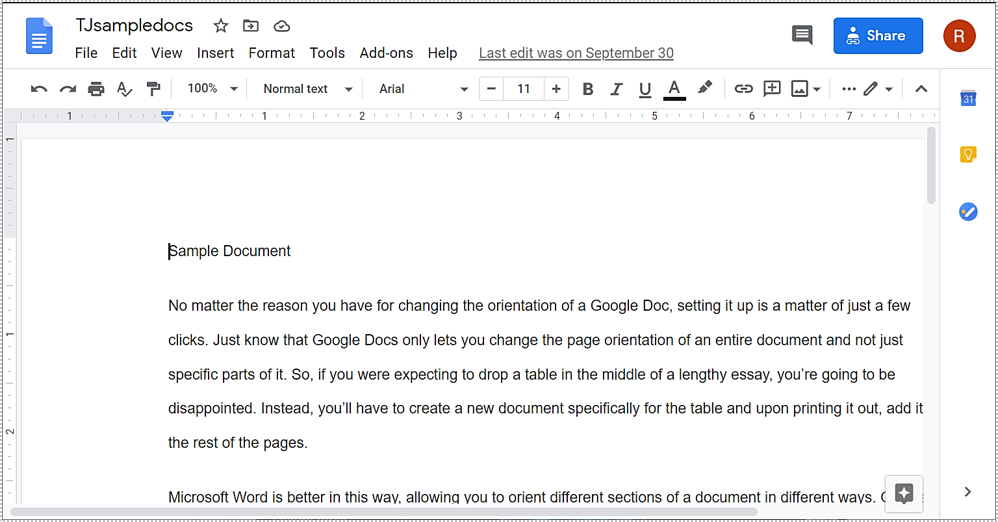Click the text 'the rest of the pages.'
This screenshot has width=998, height=522.
click(238, 442)
